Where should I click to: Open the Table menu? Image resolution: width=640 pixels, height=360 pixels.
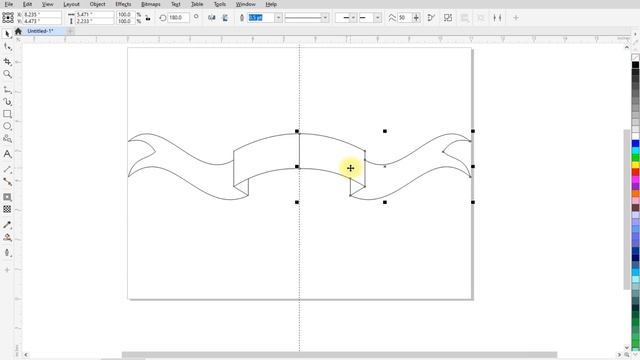pyautogui.click(x=197, y=4)
